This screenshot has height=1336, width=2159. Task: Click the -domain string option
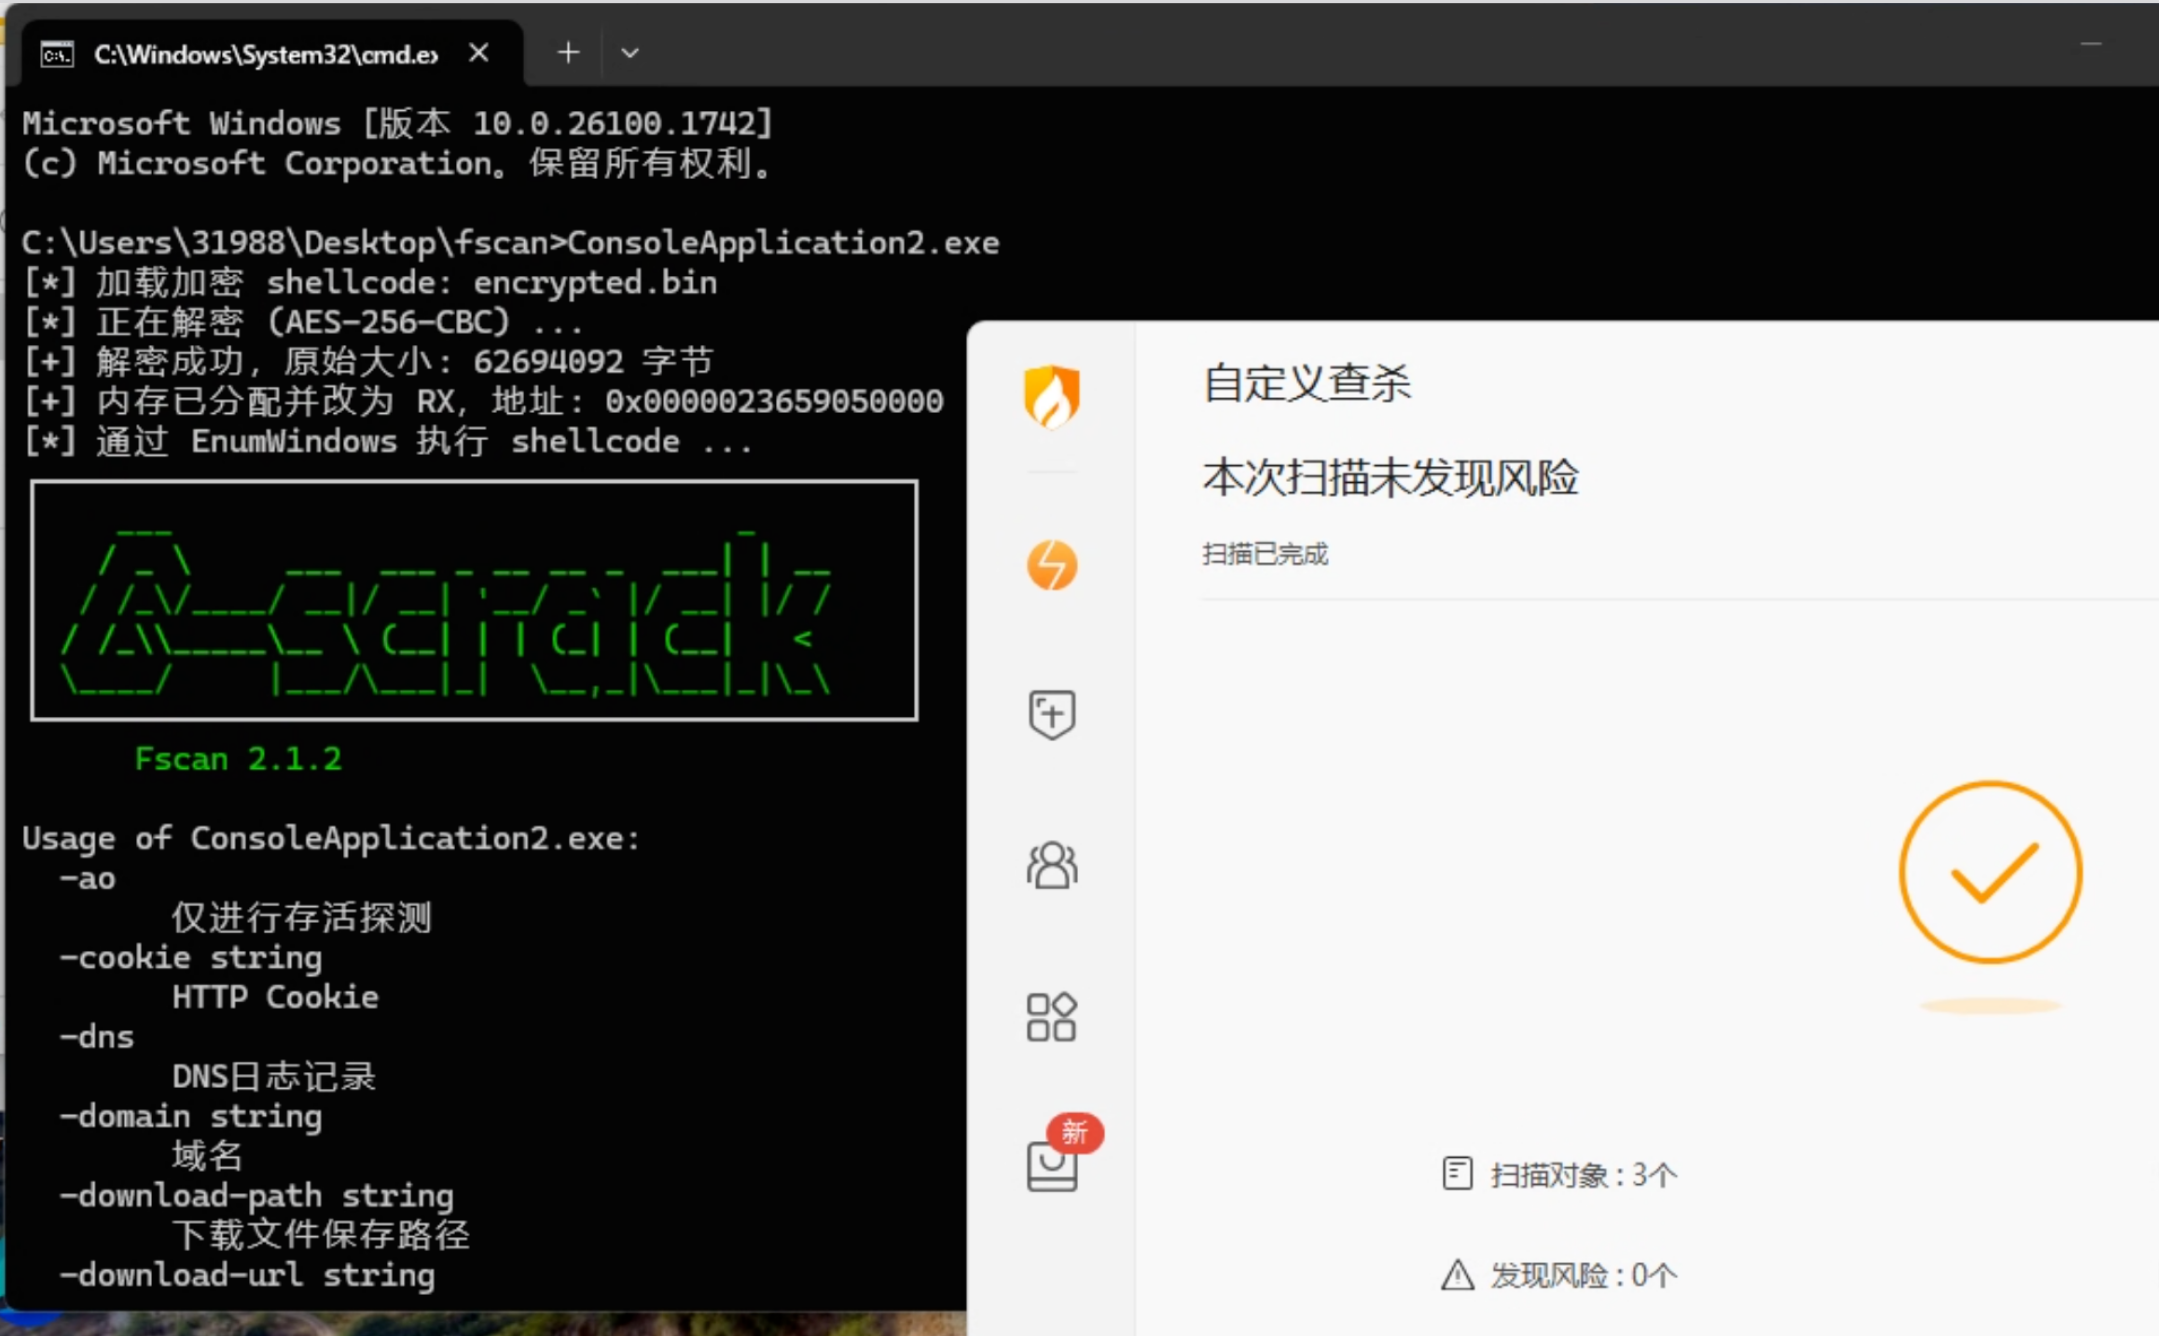click(x=191, y=1116)
